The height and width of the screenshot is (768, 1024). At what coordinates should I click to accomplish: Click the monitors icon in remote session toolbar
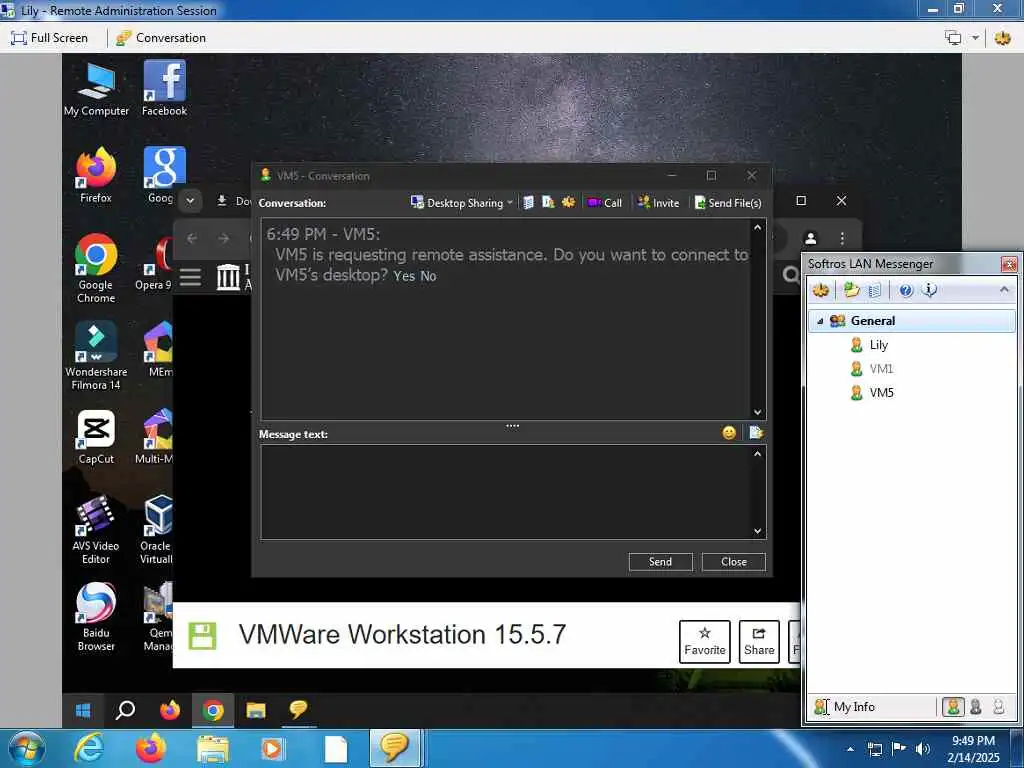[x=953, y=38]
